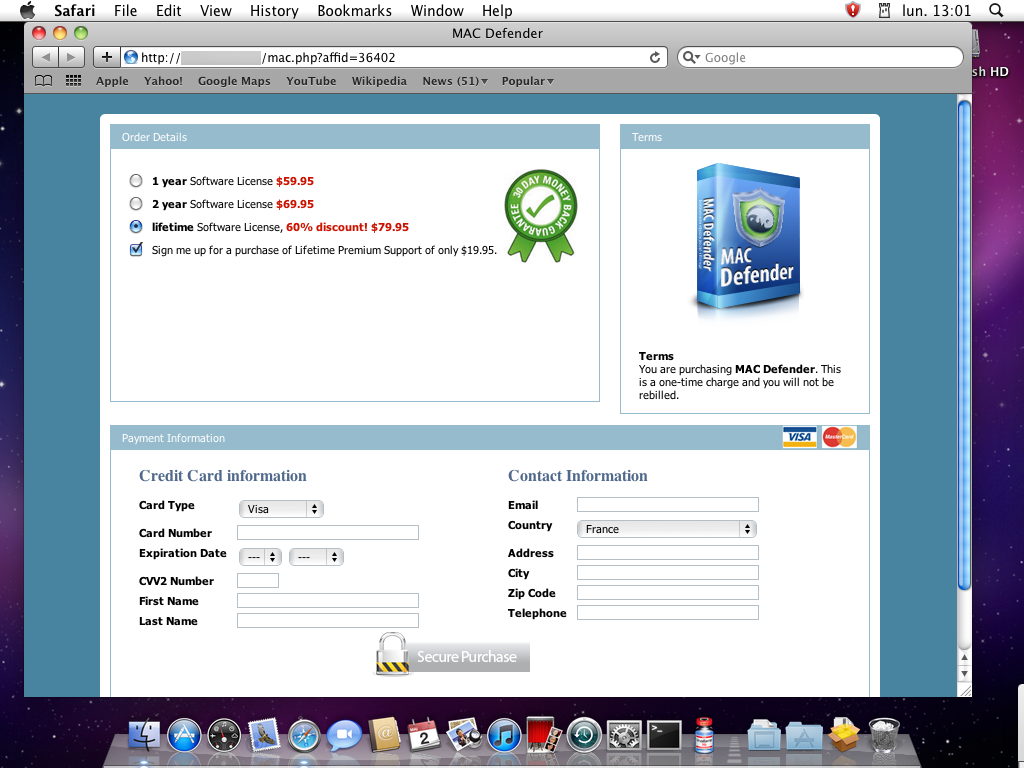Go back with the back arrow
This screenshot has height=768, width=1024.
coord(46,57)
